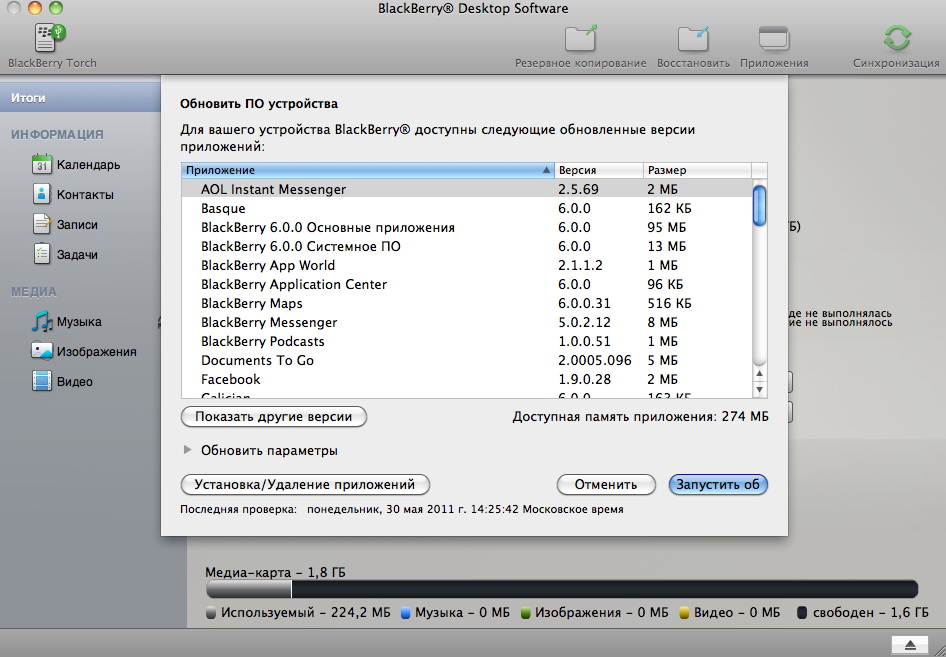Viewport: 946px width, 657px height.
Task: Click the application list scrollbar thumb
Action: point(760,205)
